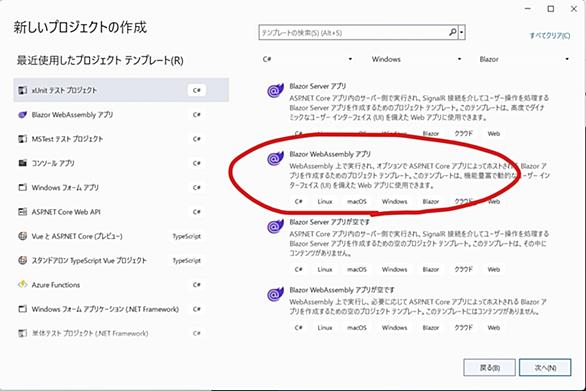Click the Blazor Server アプリが空です icon
This screenshot has width=586, height=391.
[275, 227]
